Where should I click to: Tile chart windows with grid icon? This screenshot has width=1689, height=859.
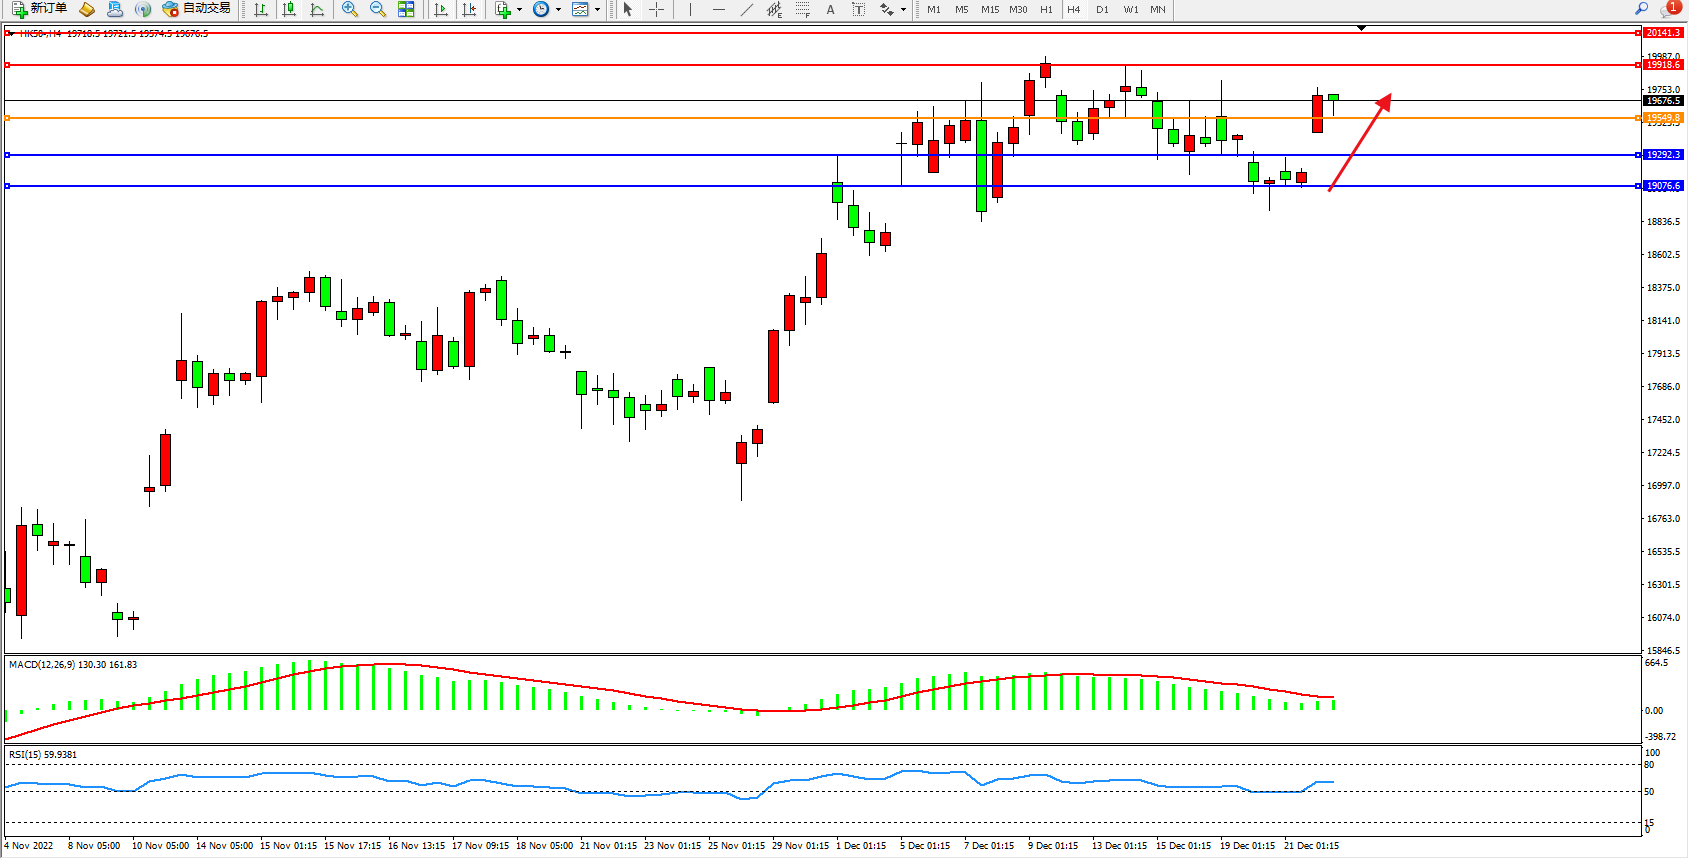[x=406, y=9]
